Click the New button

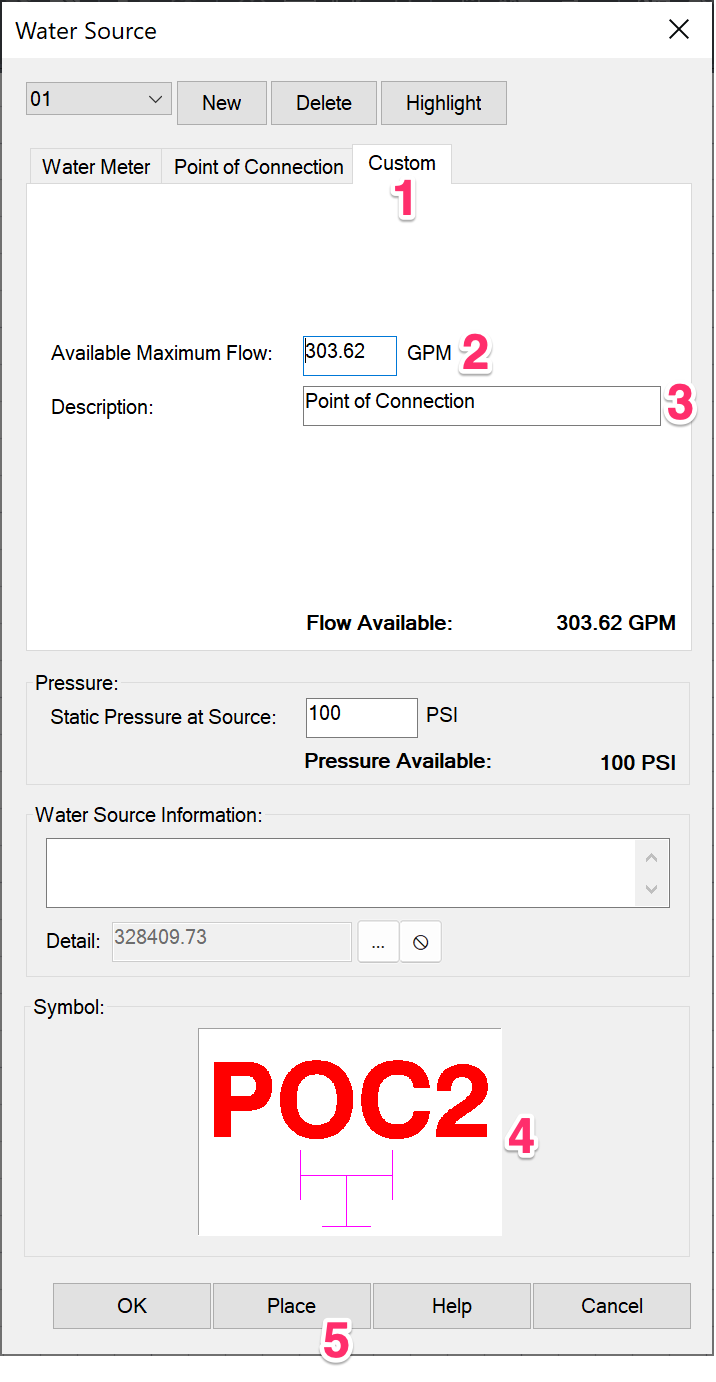222,103
